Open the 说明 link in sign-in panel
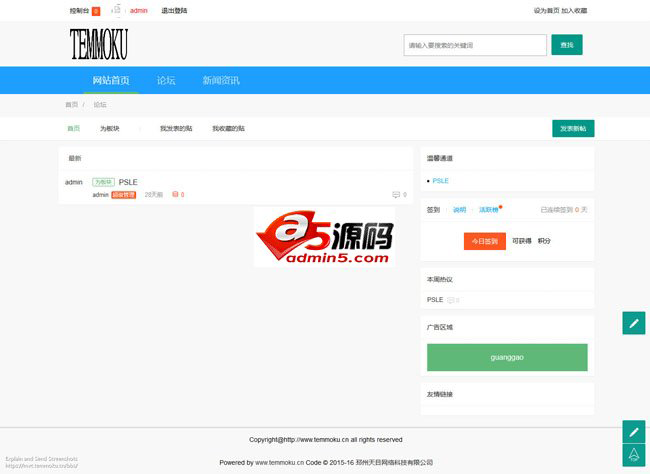Viewport: 650px width, 474px height. (459, 210)
